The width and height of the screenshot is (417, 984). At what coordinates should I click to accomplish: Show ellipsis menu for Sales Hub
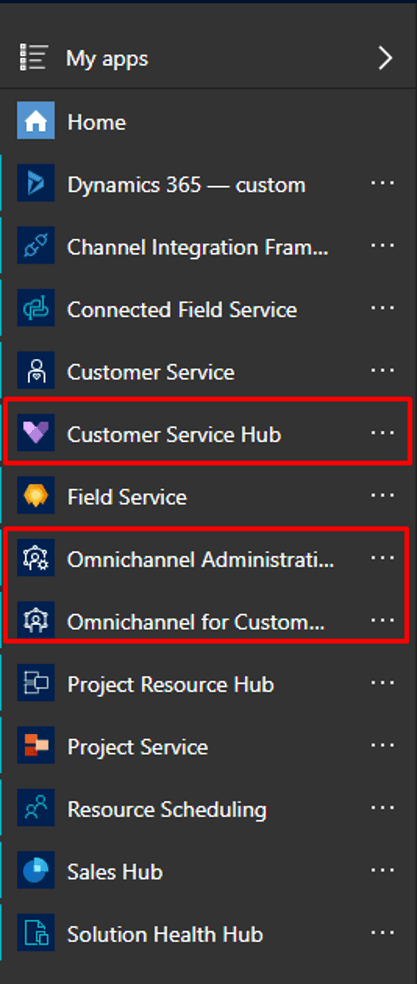pyautogui.click(x=382, y=870)
